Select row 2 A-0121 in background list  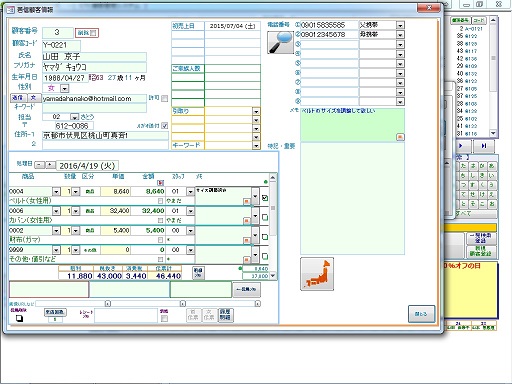[469, 29]
